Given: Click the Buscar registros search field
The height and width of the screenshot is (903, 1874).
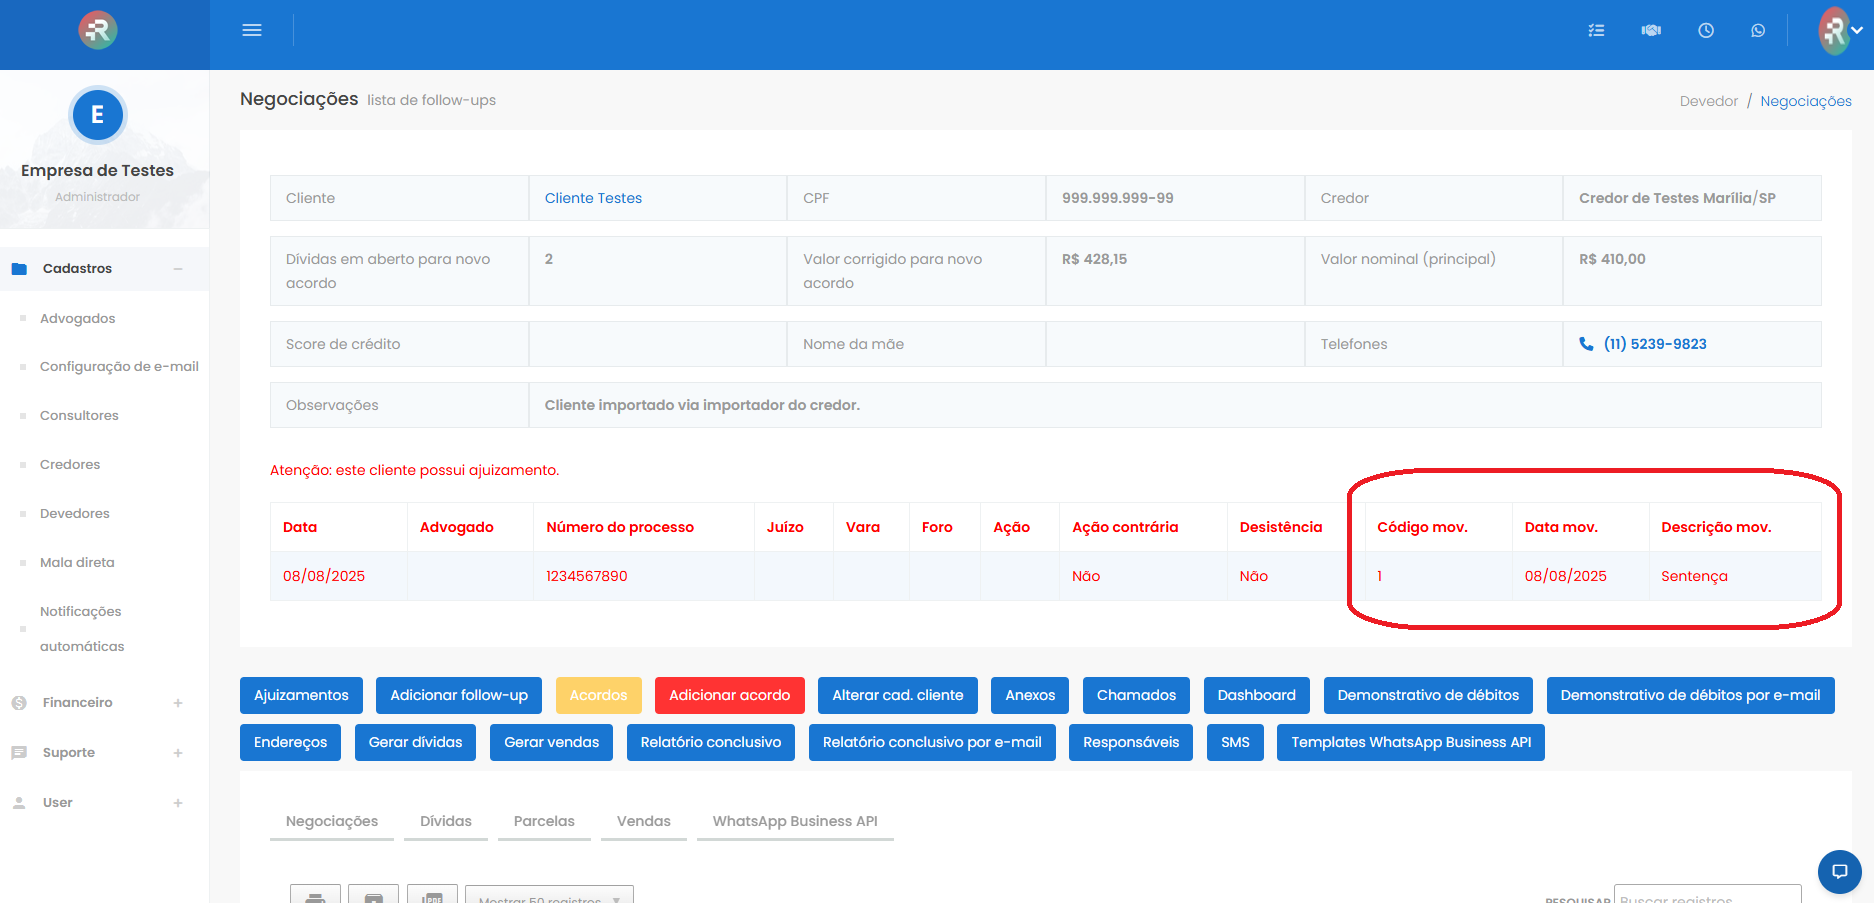Looking at the screenshot, I should 1706,895.
